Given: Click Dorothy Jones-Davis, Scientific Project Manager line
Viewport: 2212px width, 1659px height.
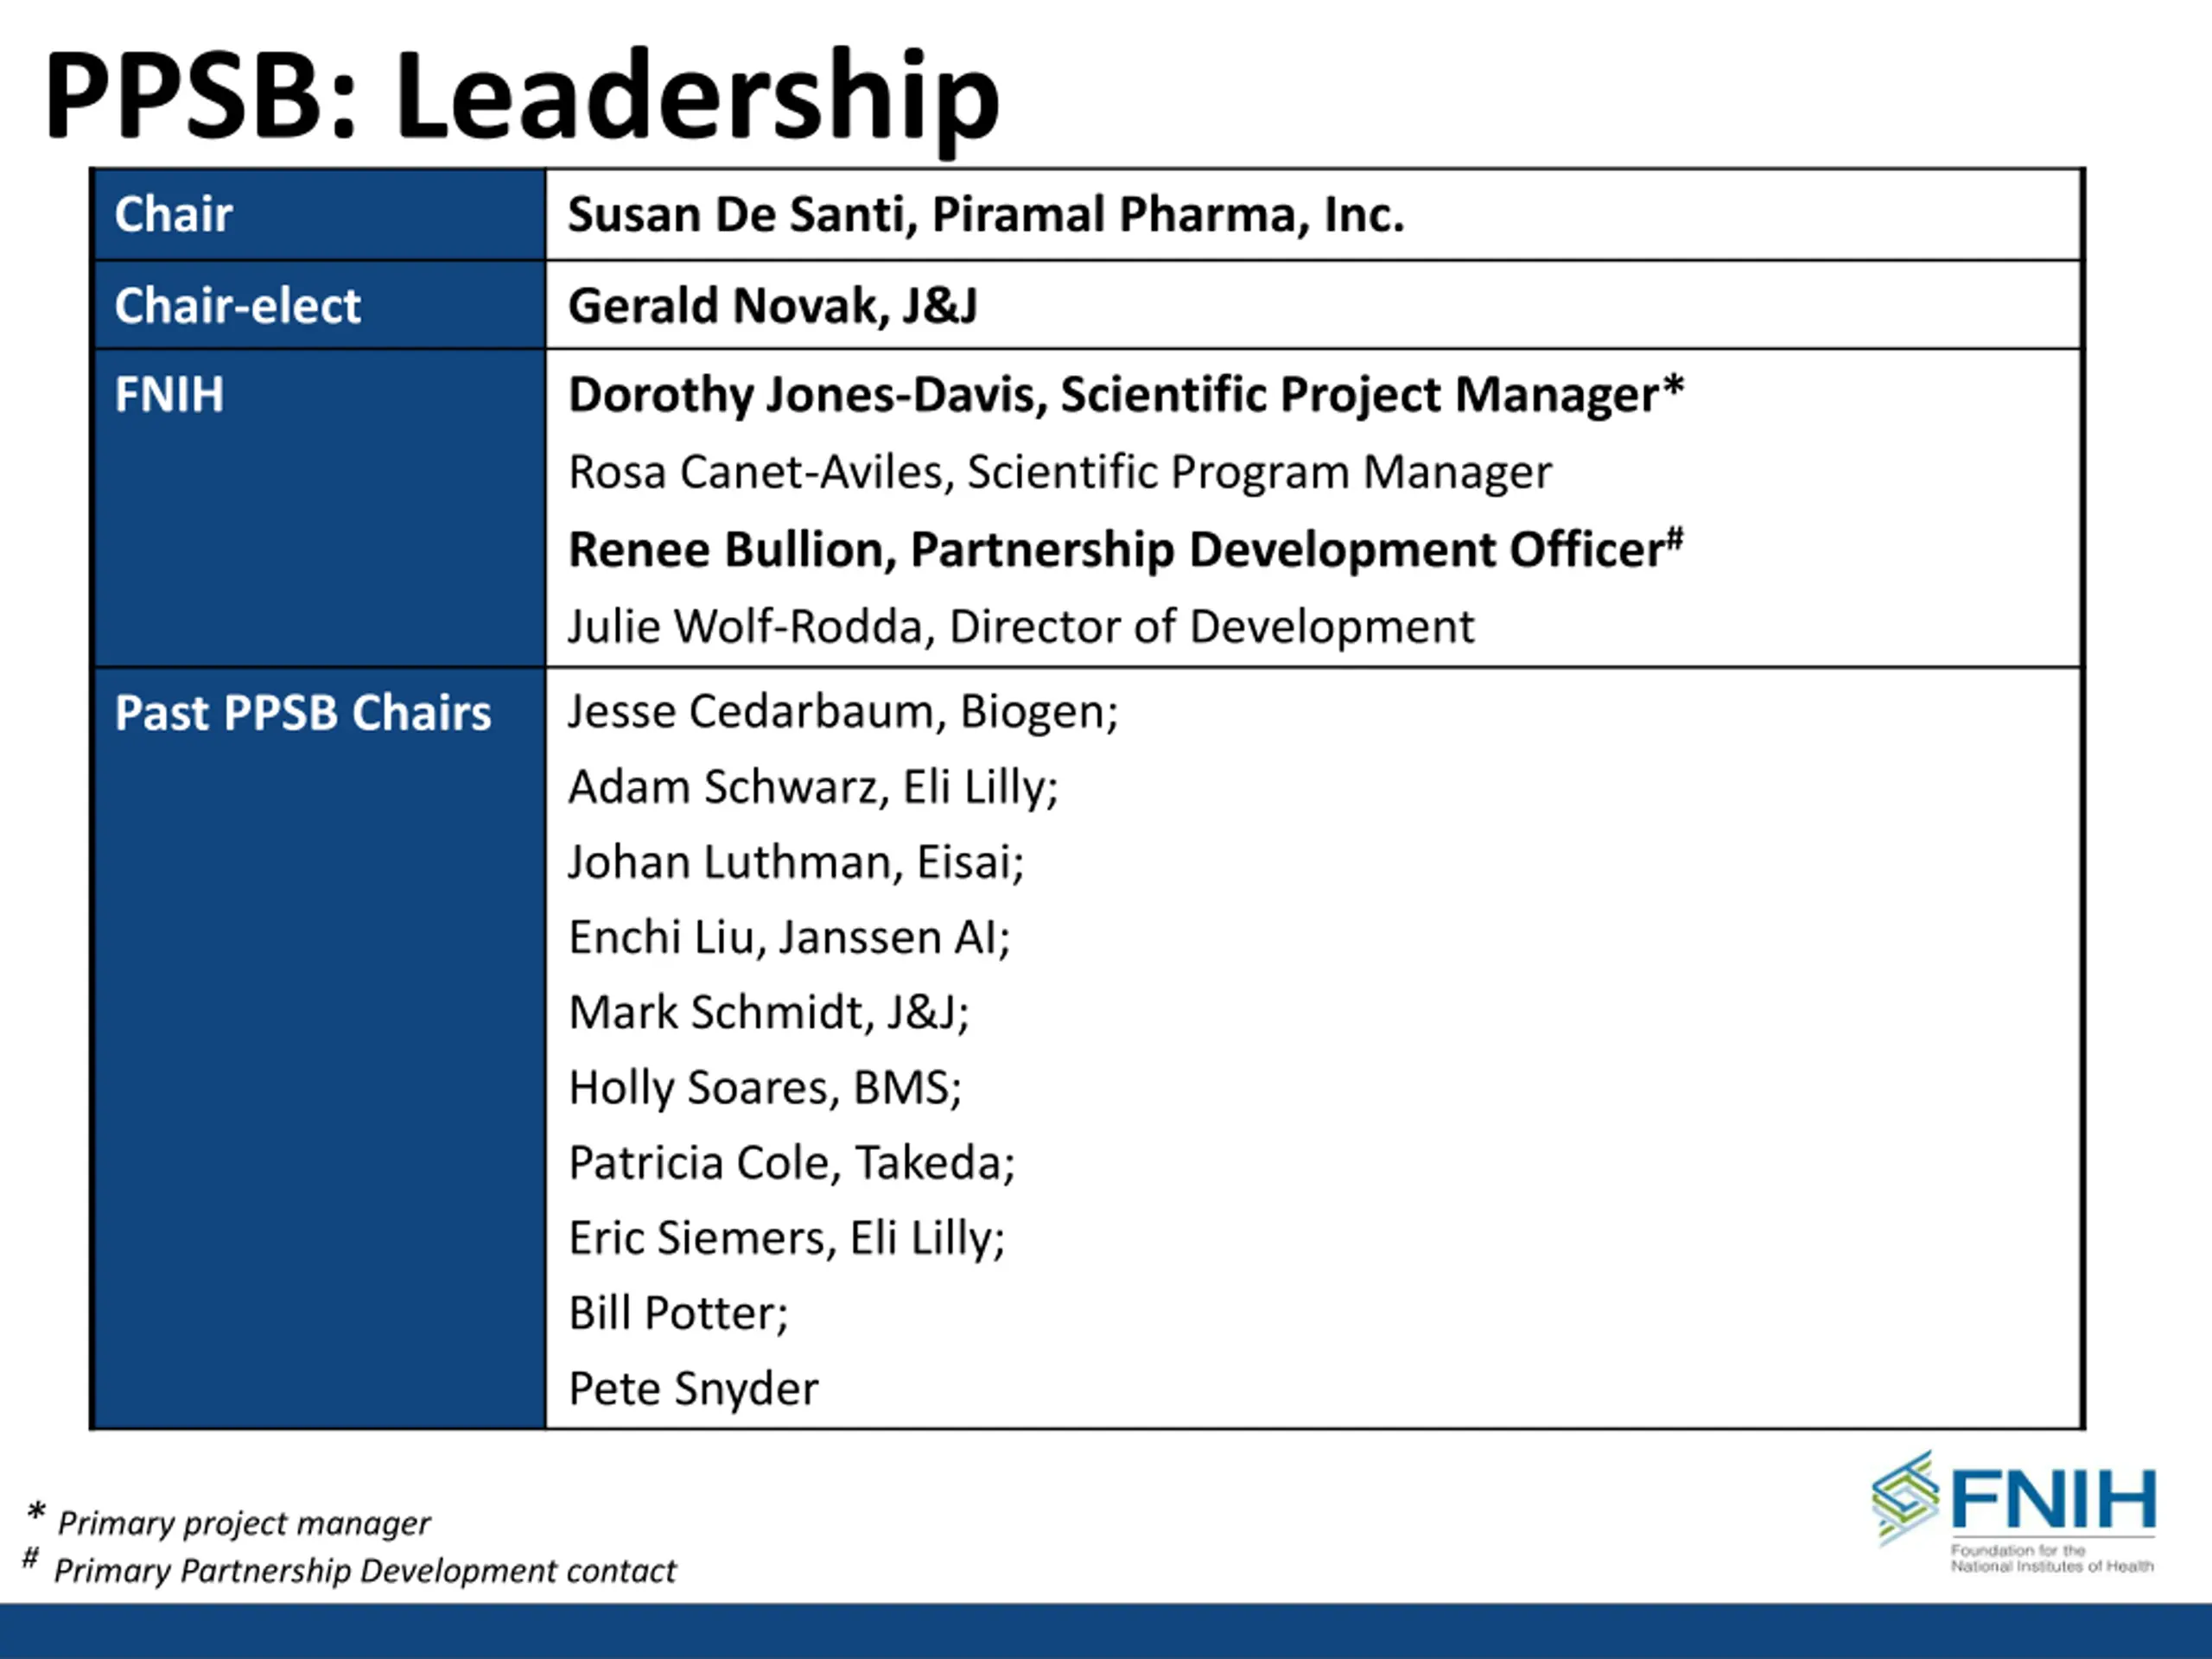Looking at the screenshot, I should 1125,394.
